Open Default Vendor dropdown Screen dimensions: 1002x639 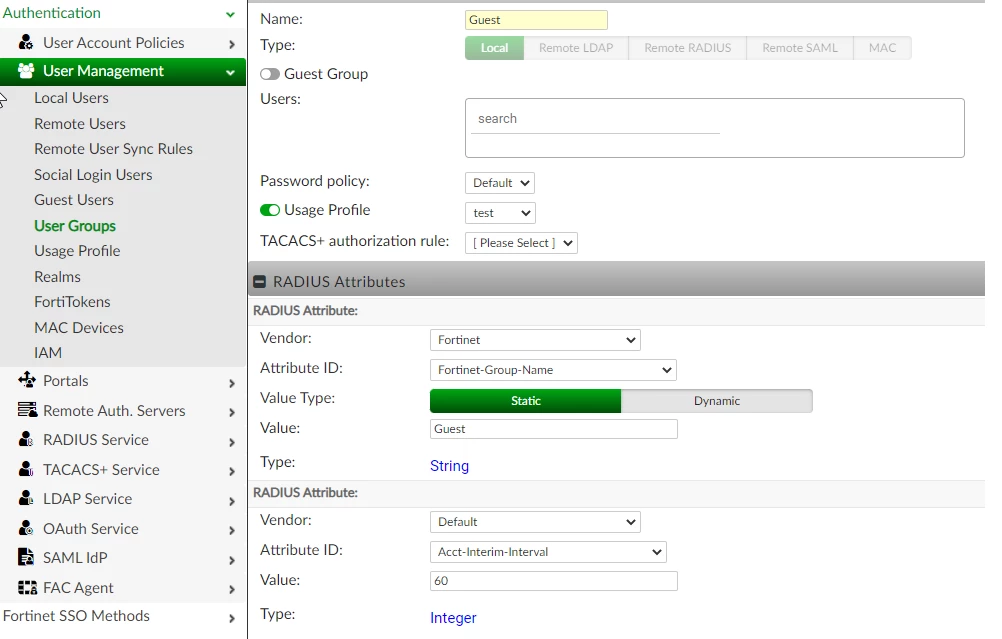[x=535, y=522]
